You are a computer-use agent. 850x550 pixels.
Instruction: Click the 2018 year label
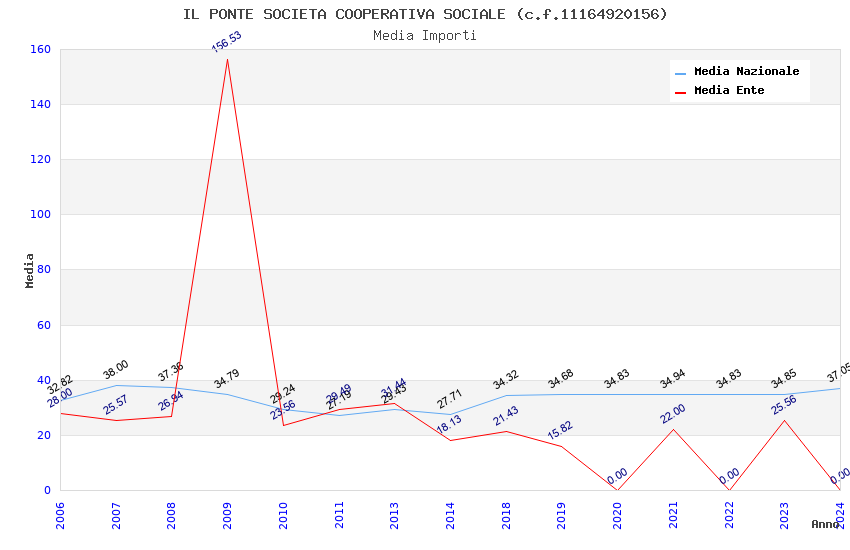coord(506,515)
